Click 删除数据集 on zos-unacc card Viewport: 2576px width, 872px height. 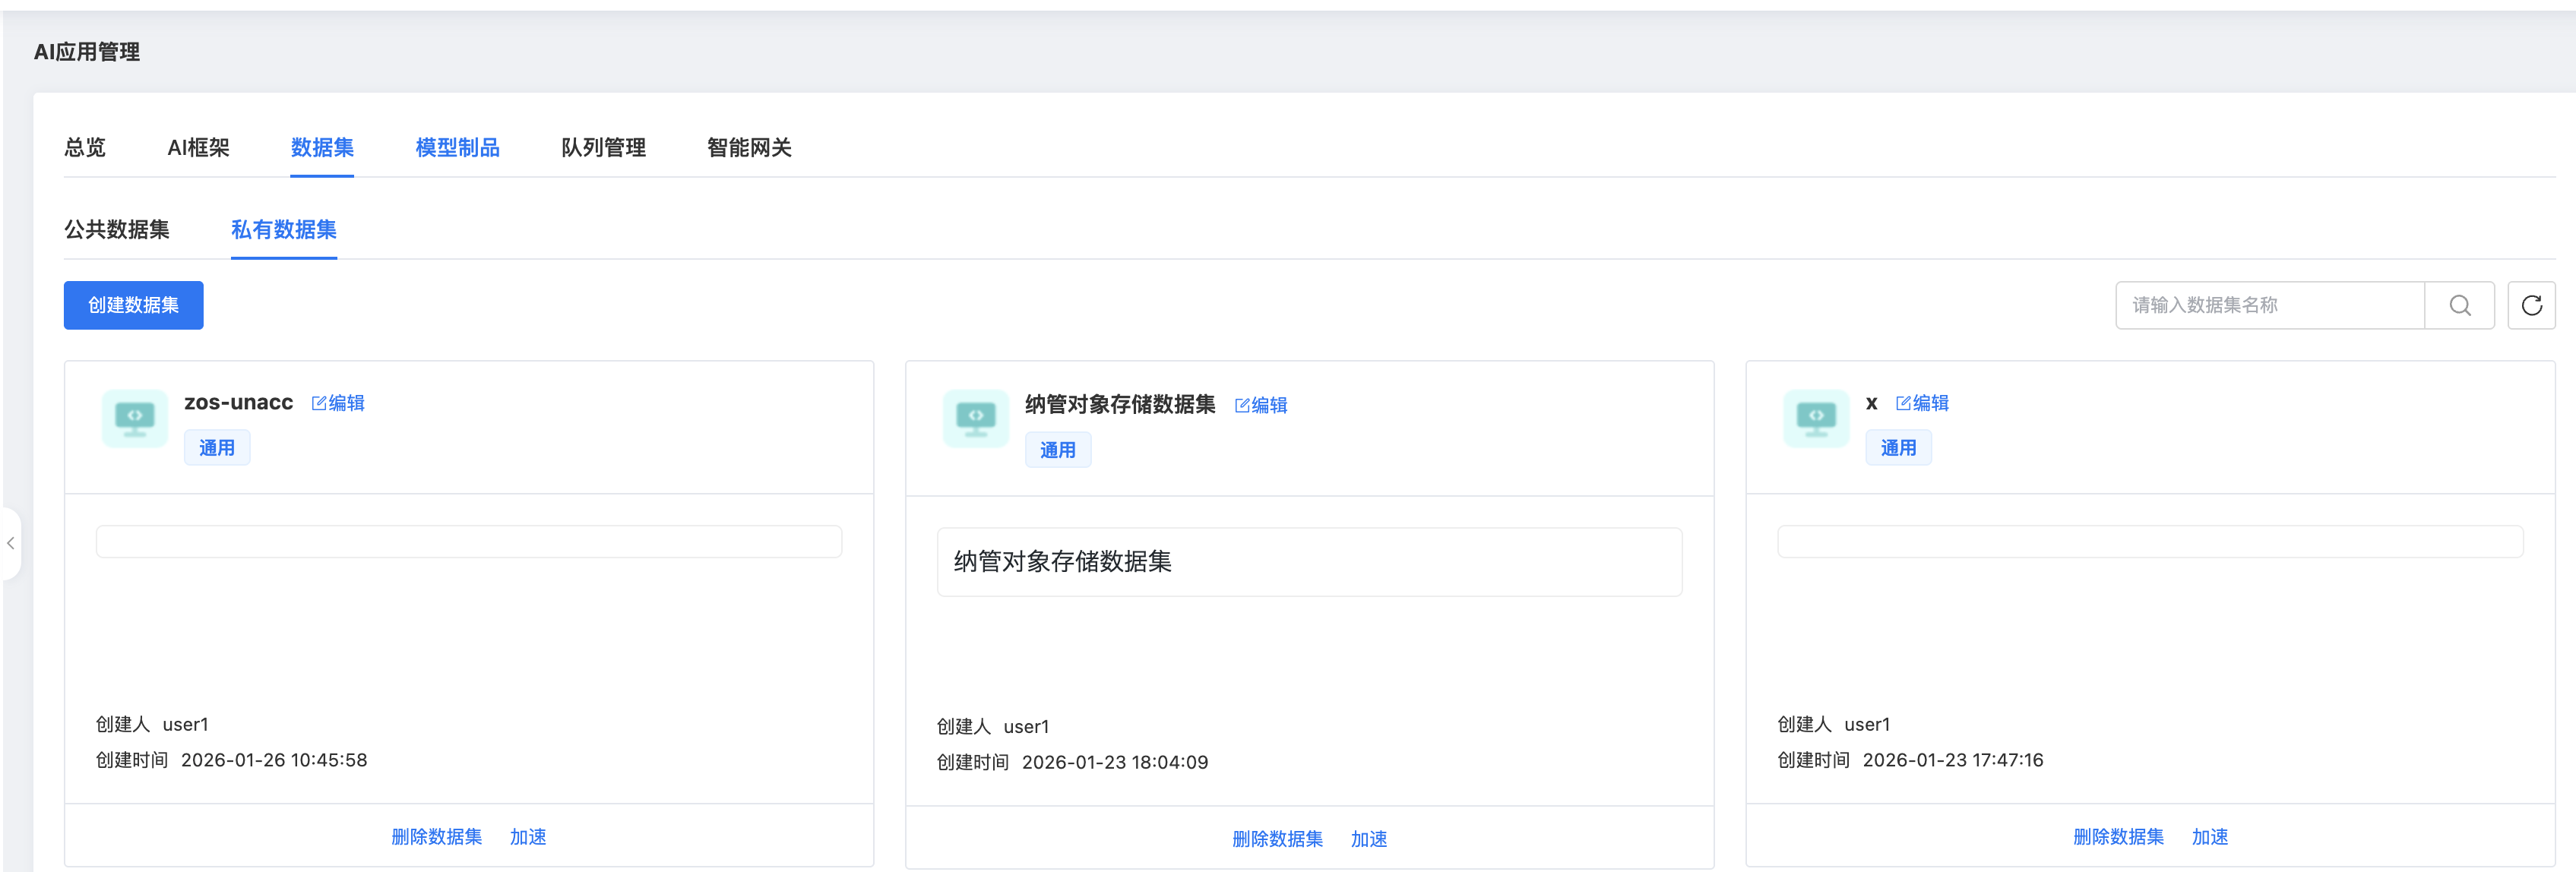click(436, 837)
